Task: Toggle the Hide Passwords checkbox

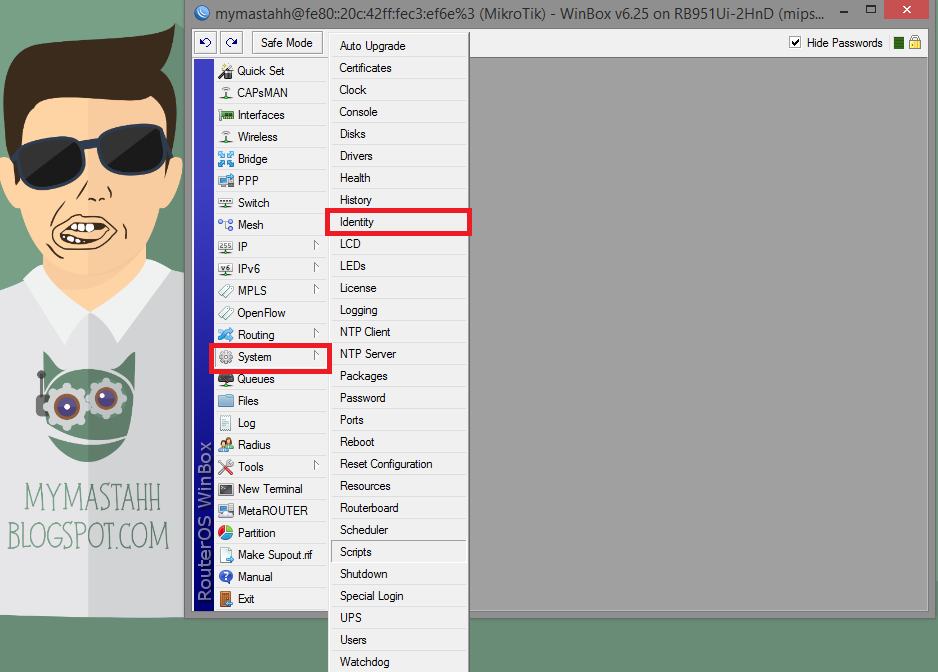Action: (x=795, y=42)
